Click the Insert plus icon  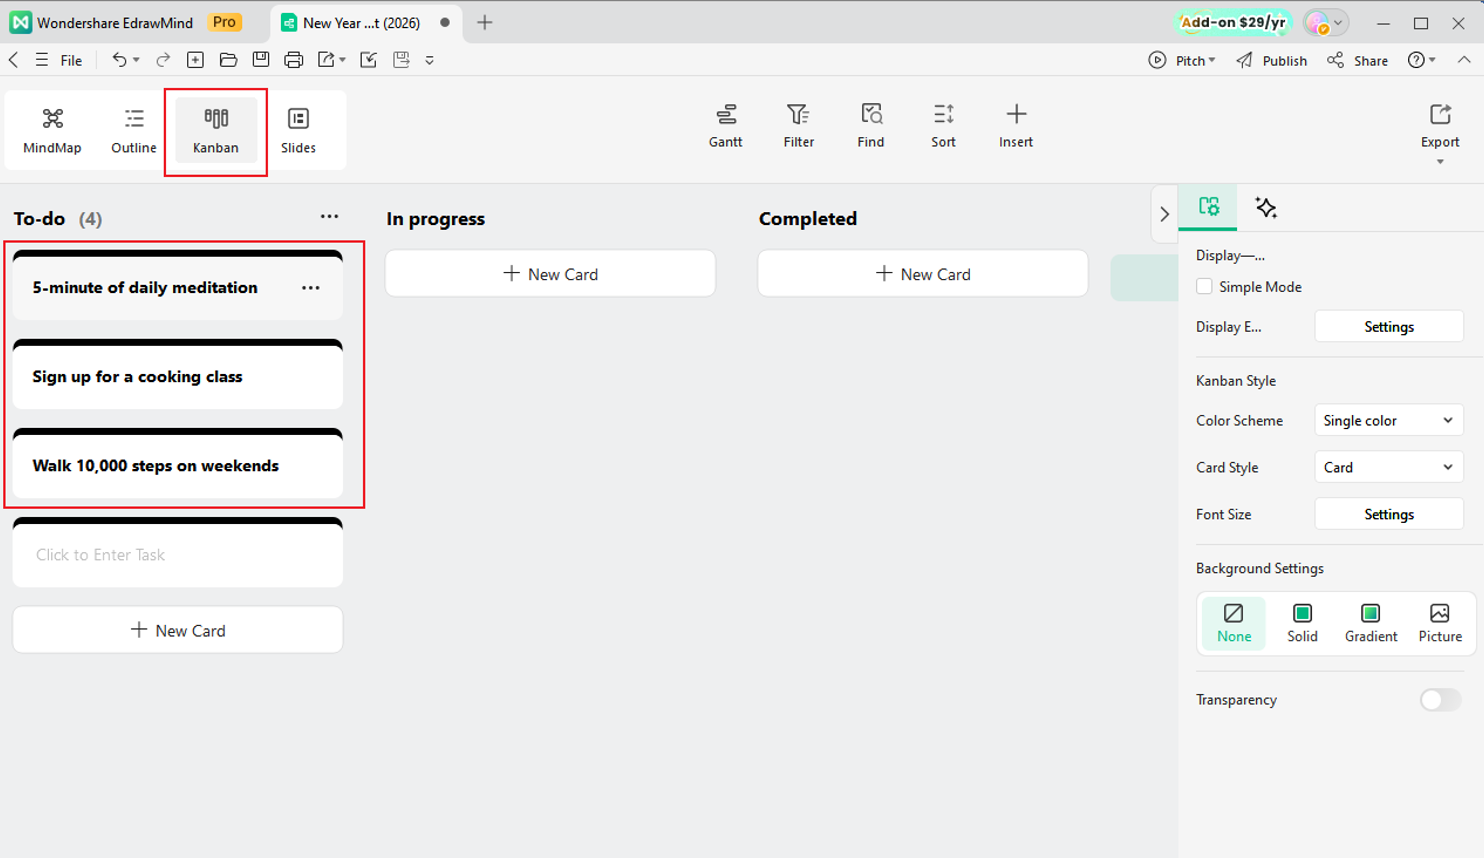[x=1015, y=114]
